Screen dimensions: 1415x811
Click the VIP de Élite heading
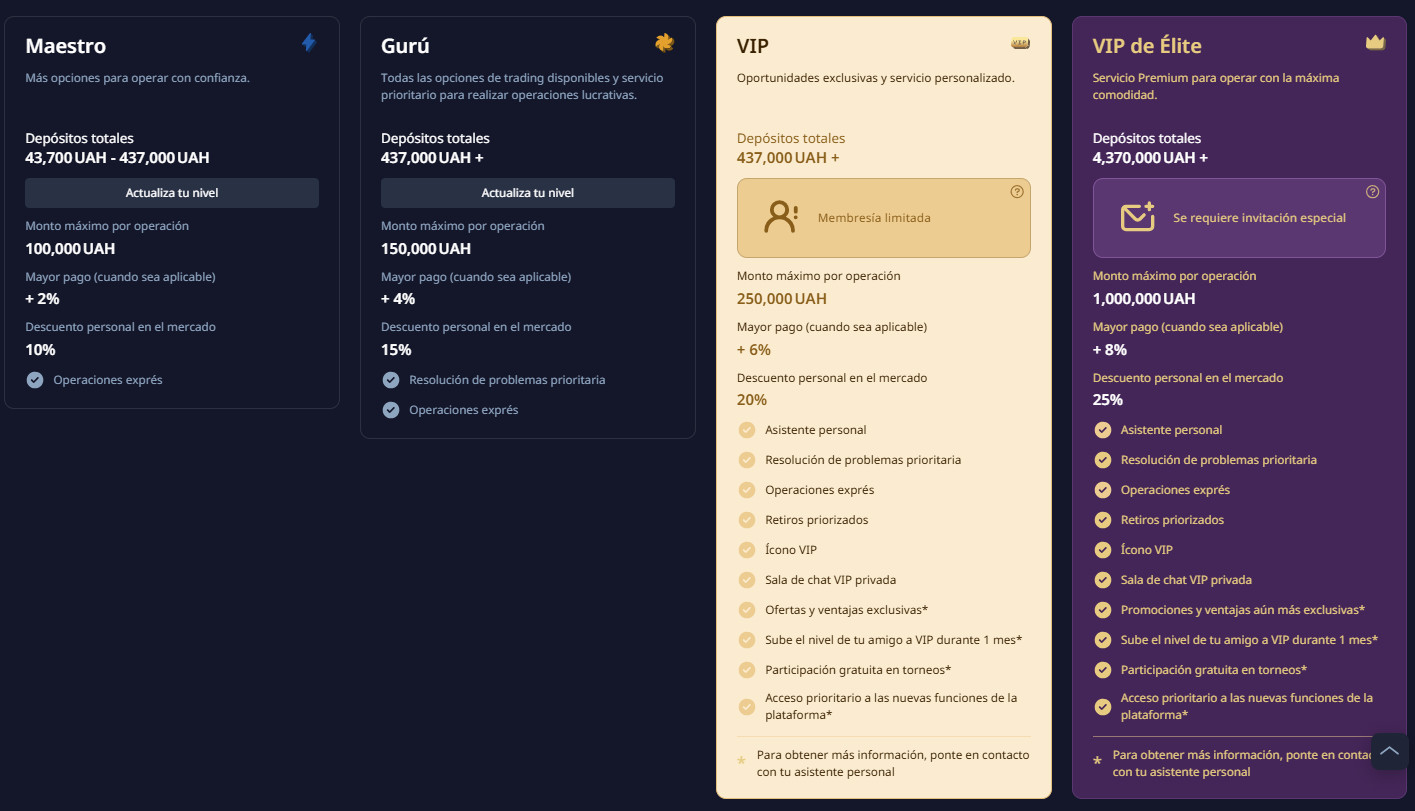pyautogui.click(x=1147, y=46)
